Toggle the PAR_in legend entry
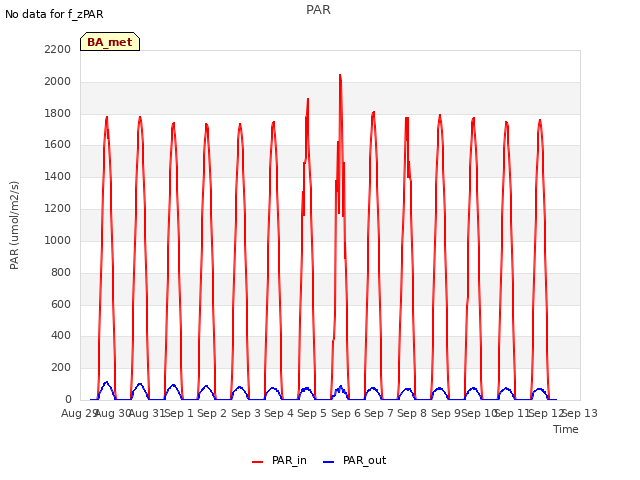The width and height of the screenshot is (640, 480). [x=279, y=460]
